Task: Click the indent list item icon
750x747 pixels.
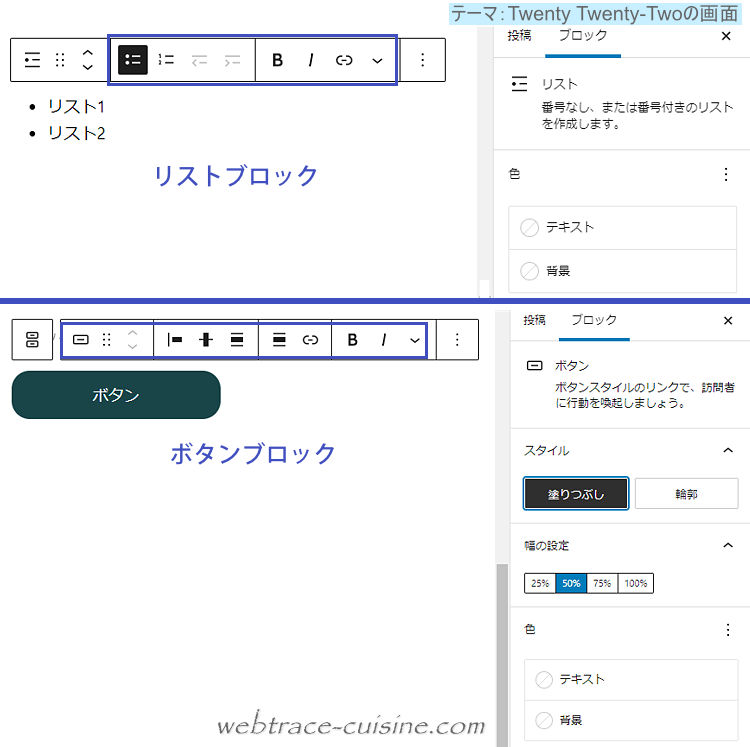Action: 232,60
